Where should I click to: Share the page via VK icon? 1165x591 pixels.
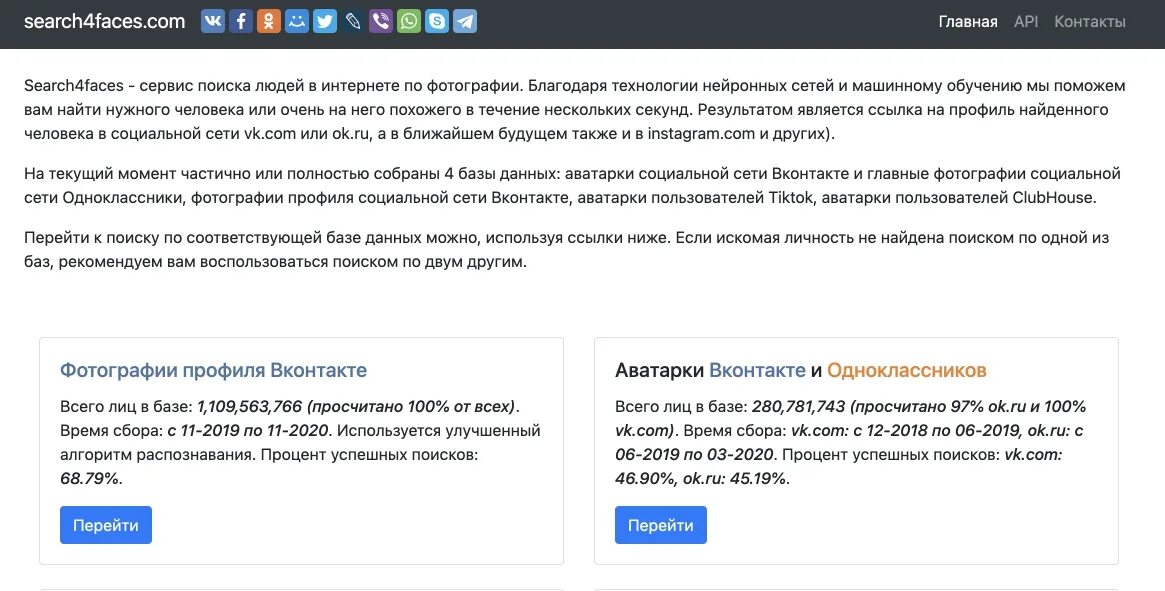point(212,21)
